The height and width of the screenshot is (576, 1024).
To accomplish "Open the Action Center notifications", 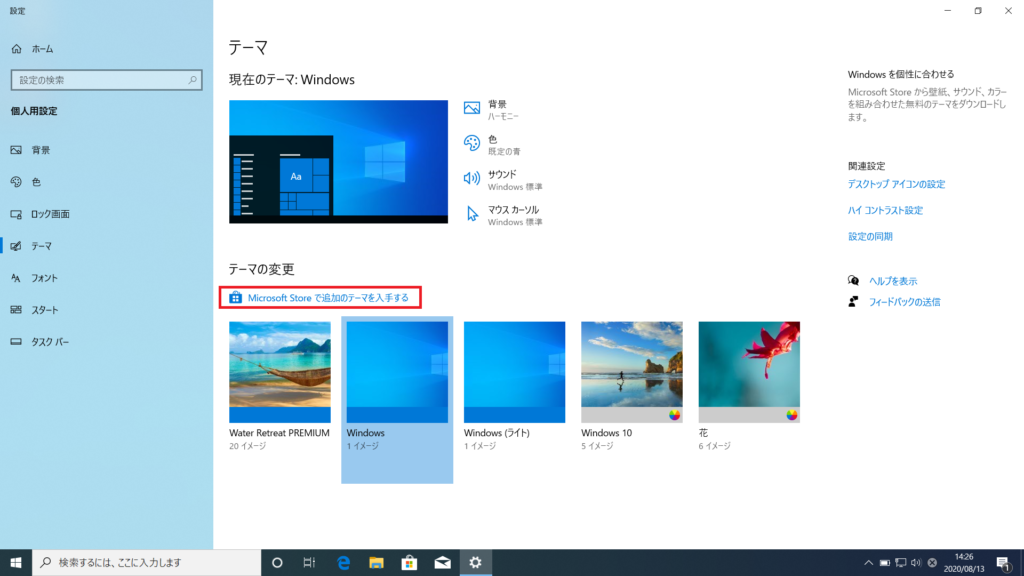I will tap(1004, 562).
